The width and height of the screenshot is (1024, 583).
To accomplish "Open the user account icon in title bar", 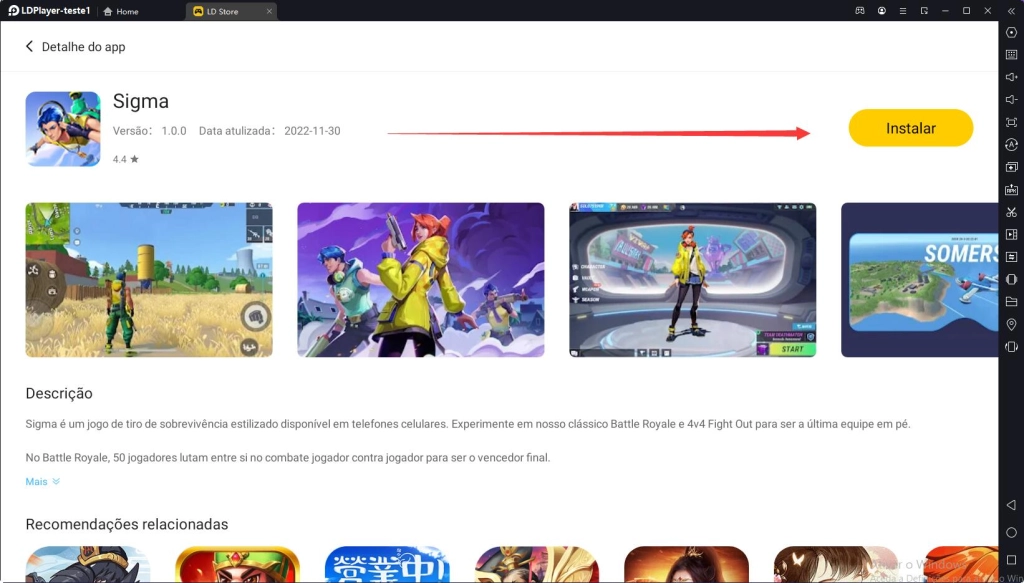I will pos(882,11).
